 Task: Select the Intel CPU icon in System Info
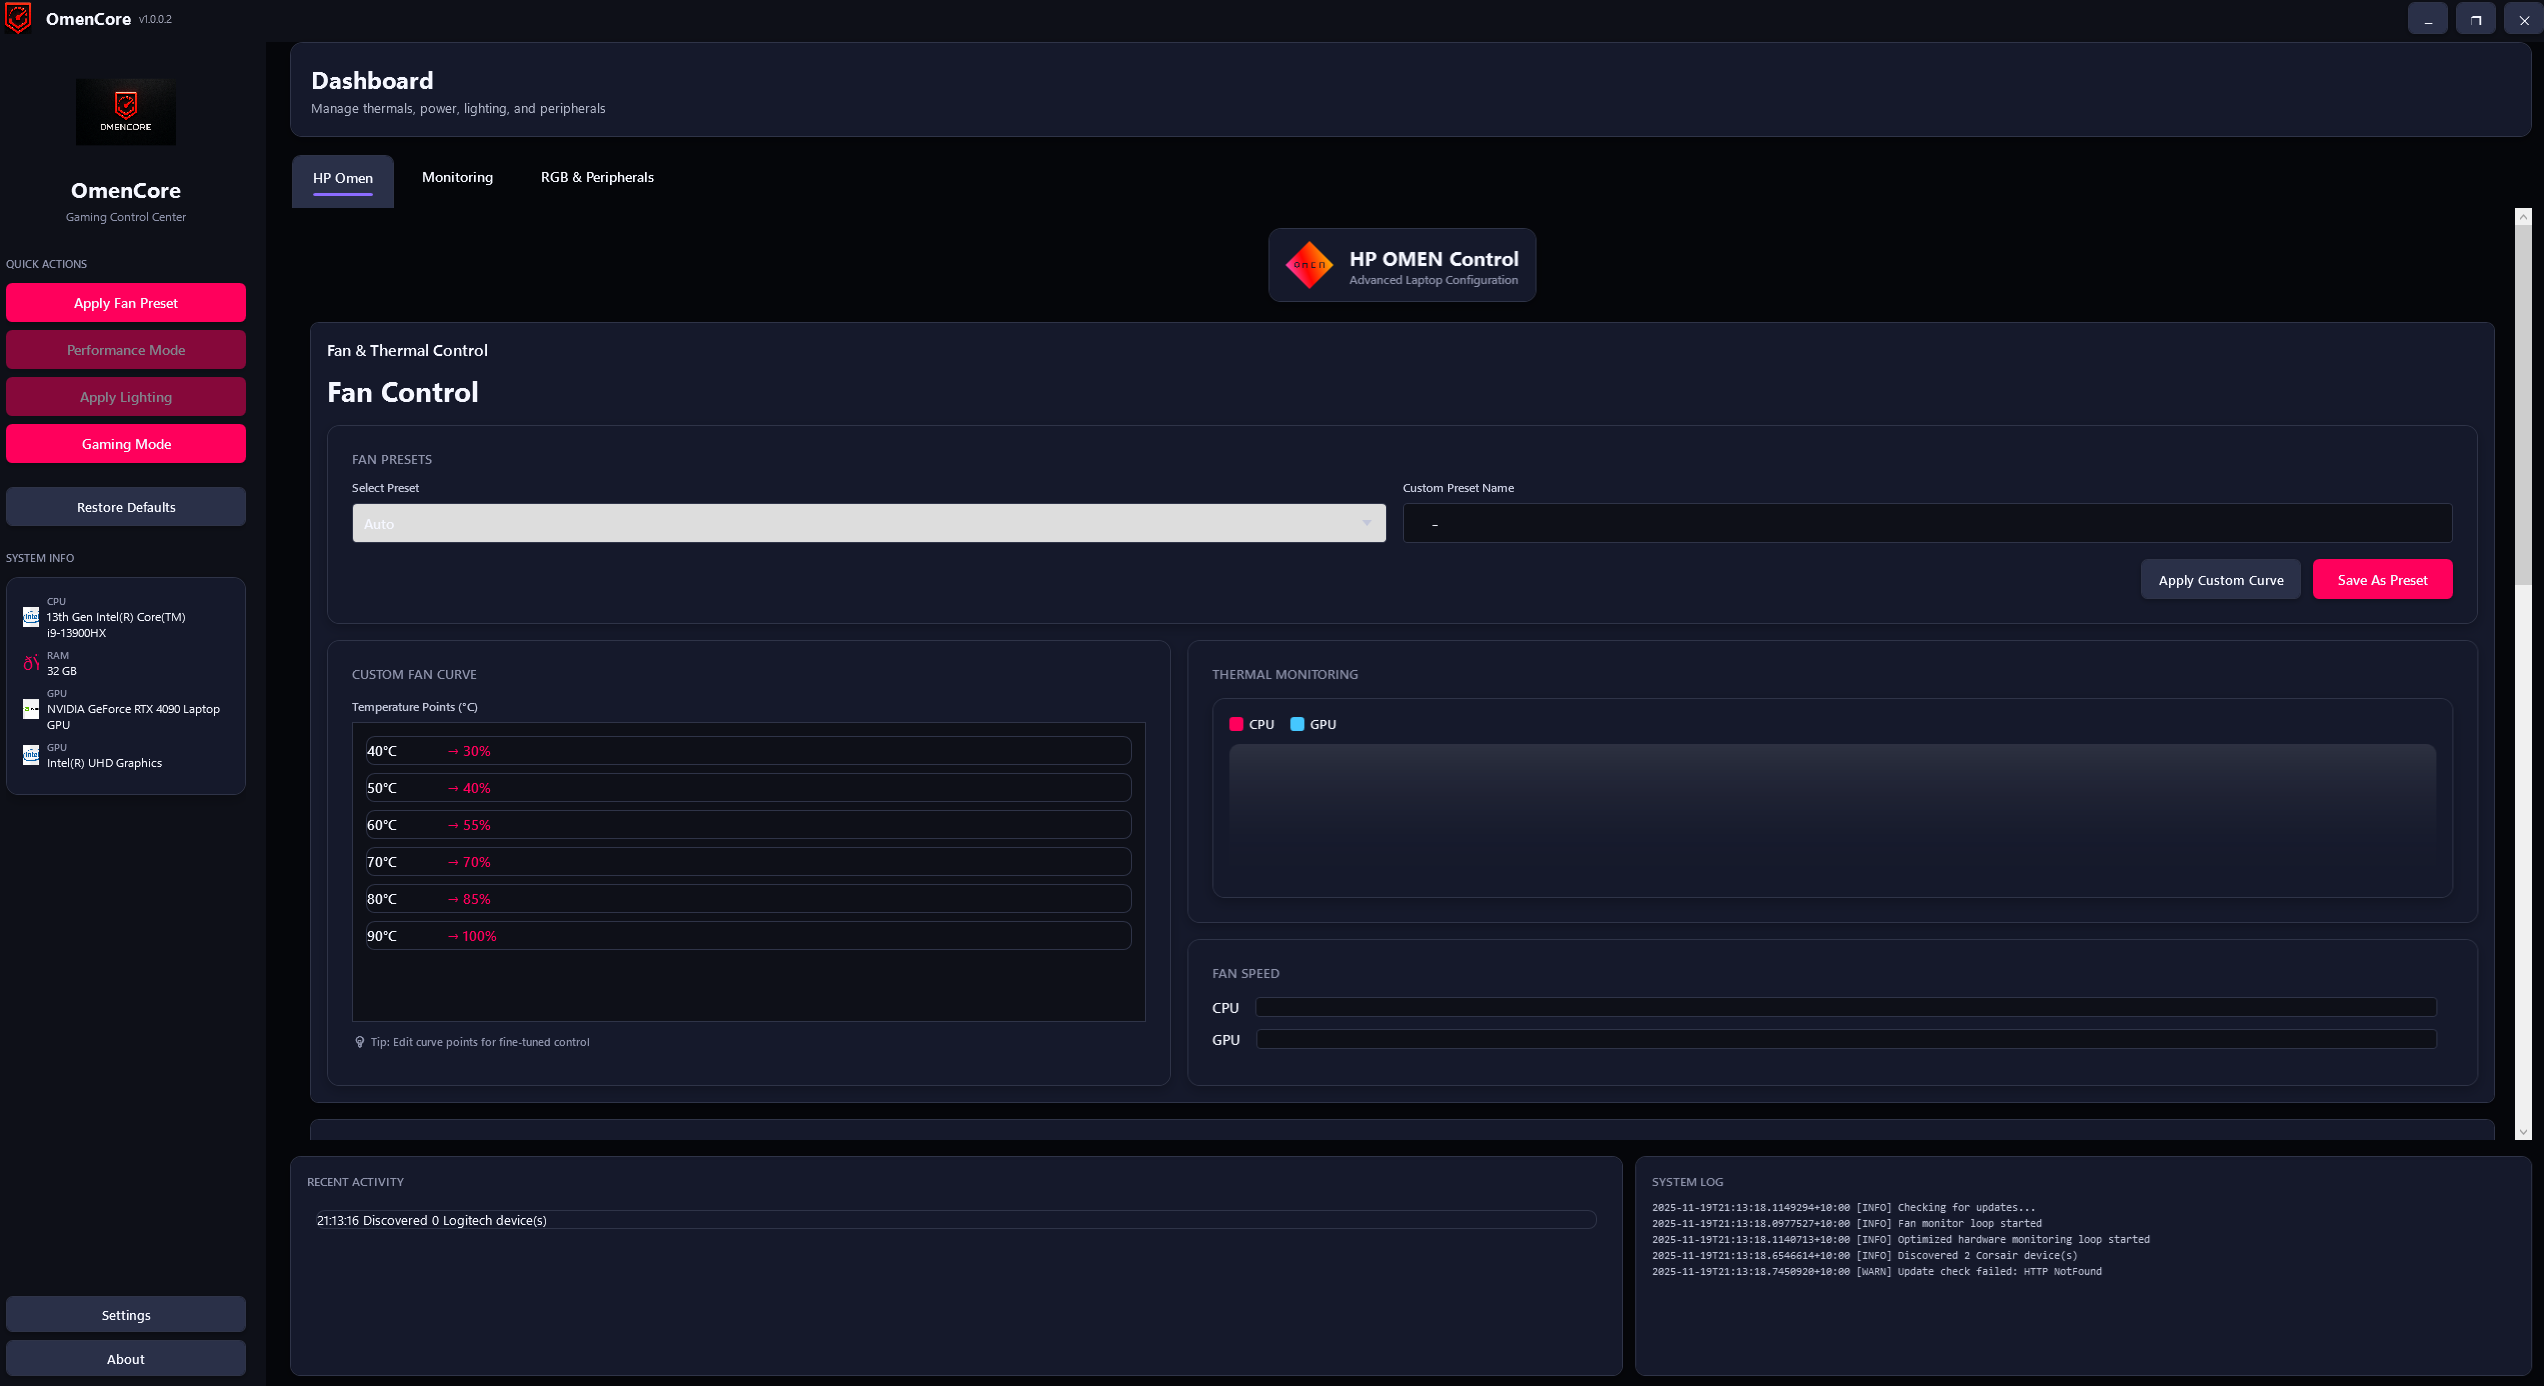click(x=30, y=617)
